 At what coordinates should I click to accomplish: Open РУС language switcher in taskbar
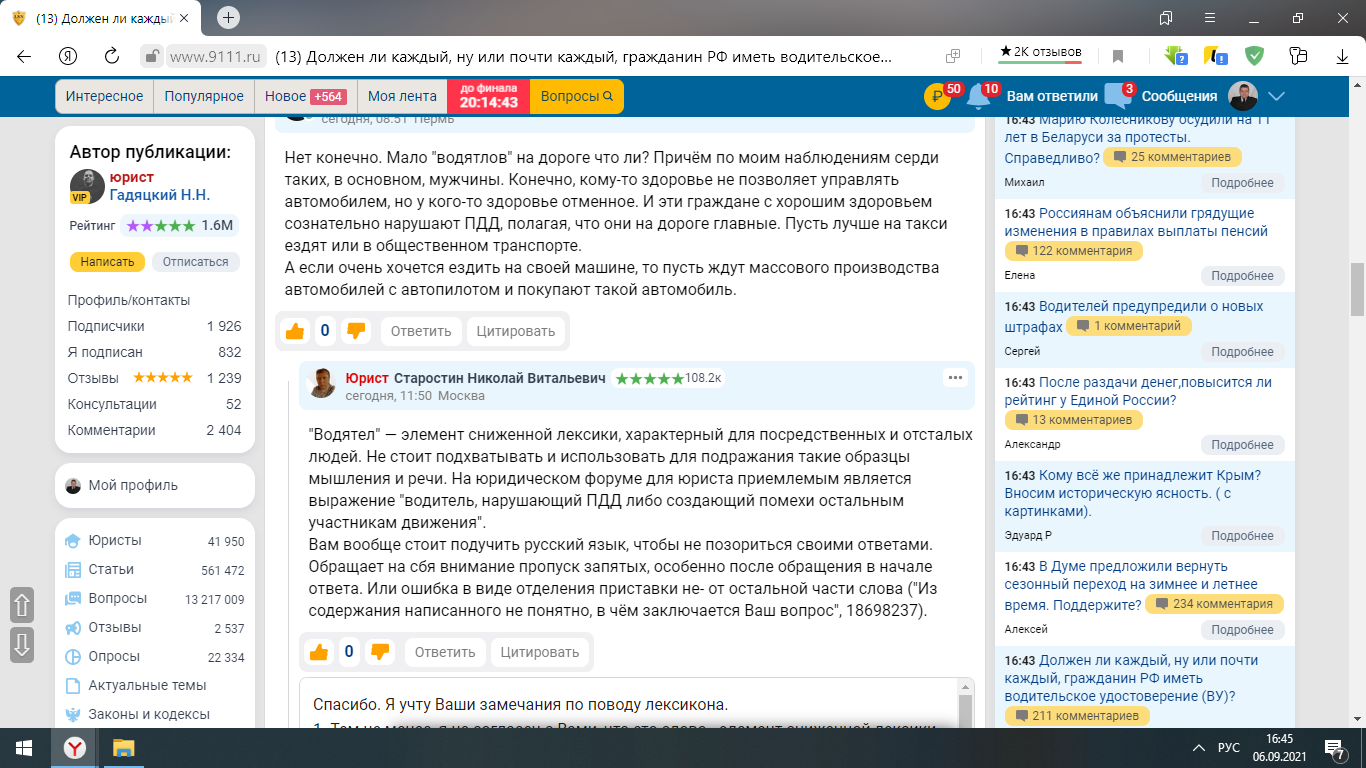coord(1228,748)
